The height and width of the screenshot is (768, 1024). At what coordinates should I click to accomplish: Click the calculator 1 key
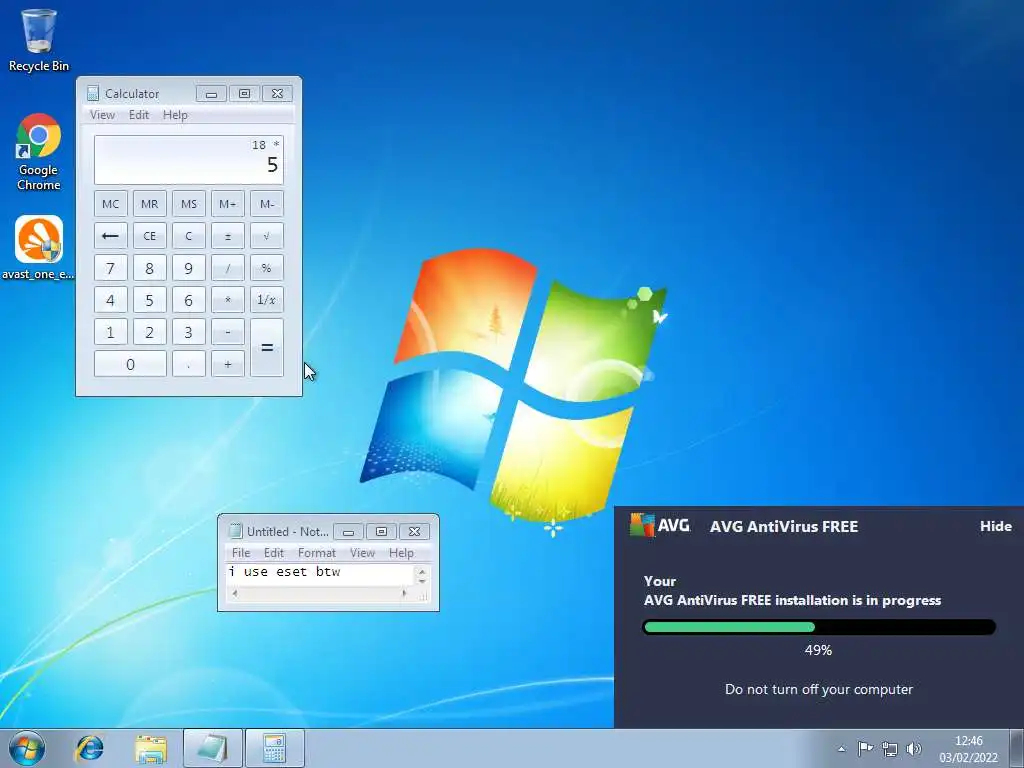(110, 332)
